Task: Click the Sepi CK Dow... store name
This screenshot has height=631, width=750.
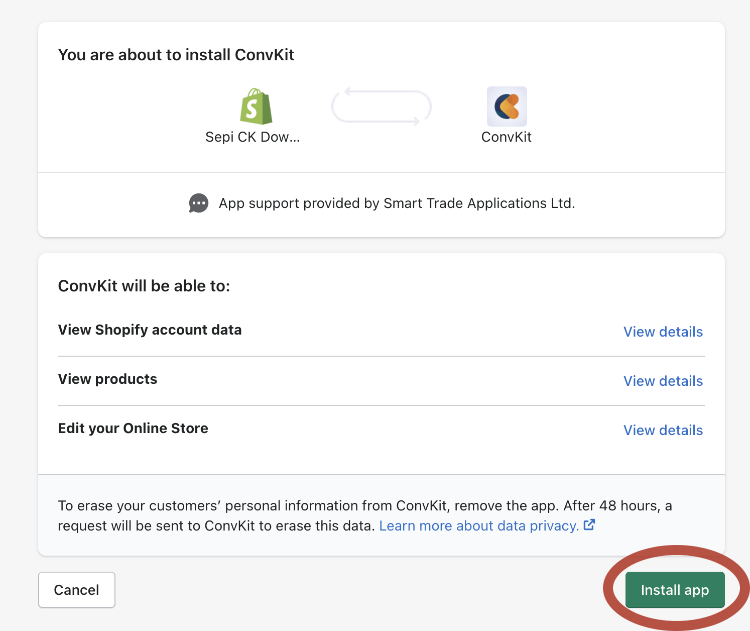Action: pyautogui.click(x=253, y=137)
